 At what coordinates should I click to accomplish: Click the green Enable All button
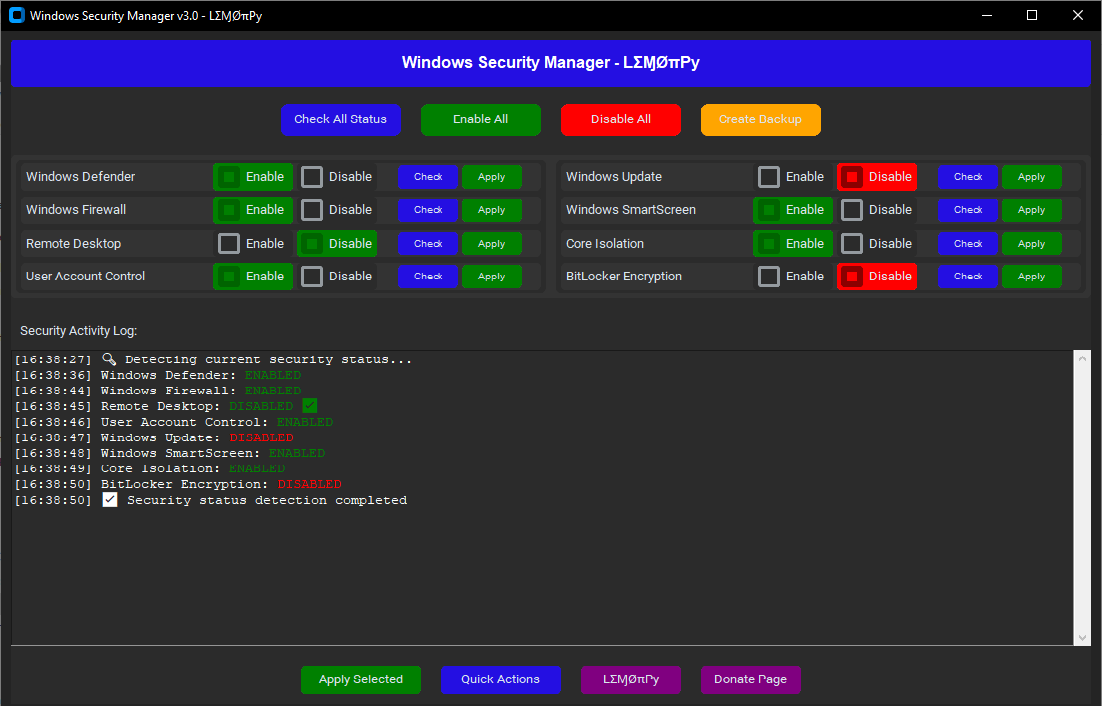coord(480,119)
